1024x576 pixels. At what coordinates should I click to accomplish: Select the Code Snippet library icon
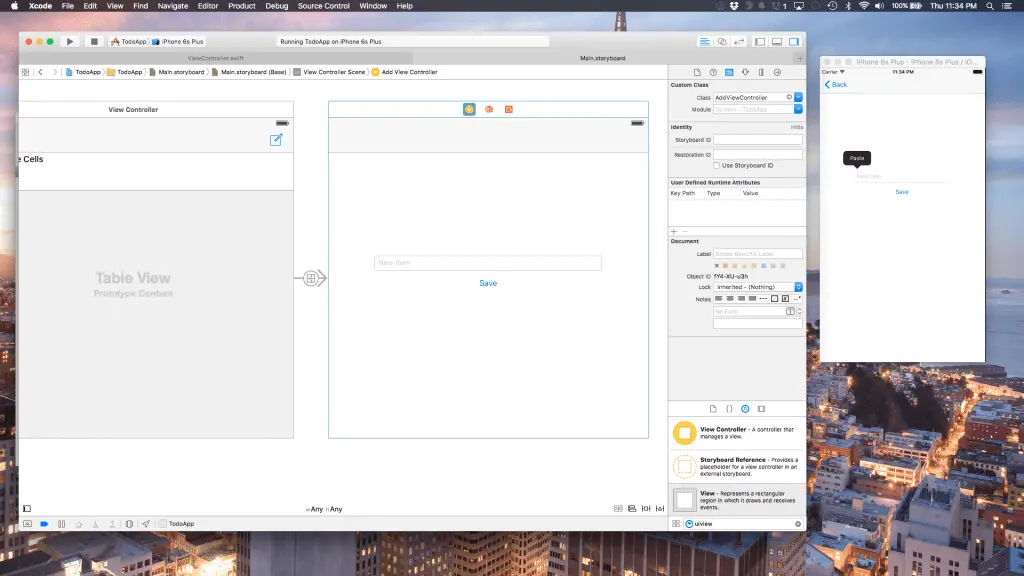point(729,409)
